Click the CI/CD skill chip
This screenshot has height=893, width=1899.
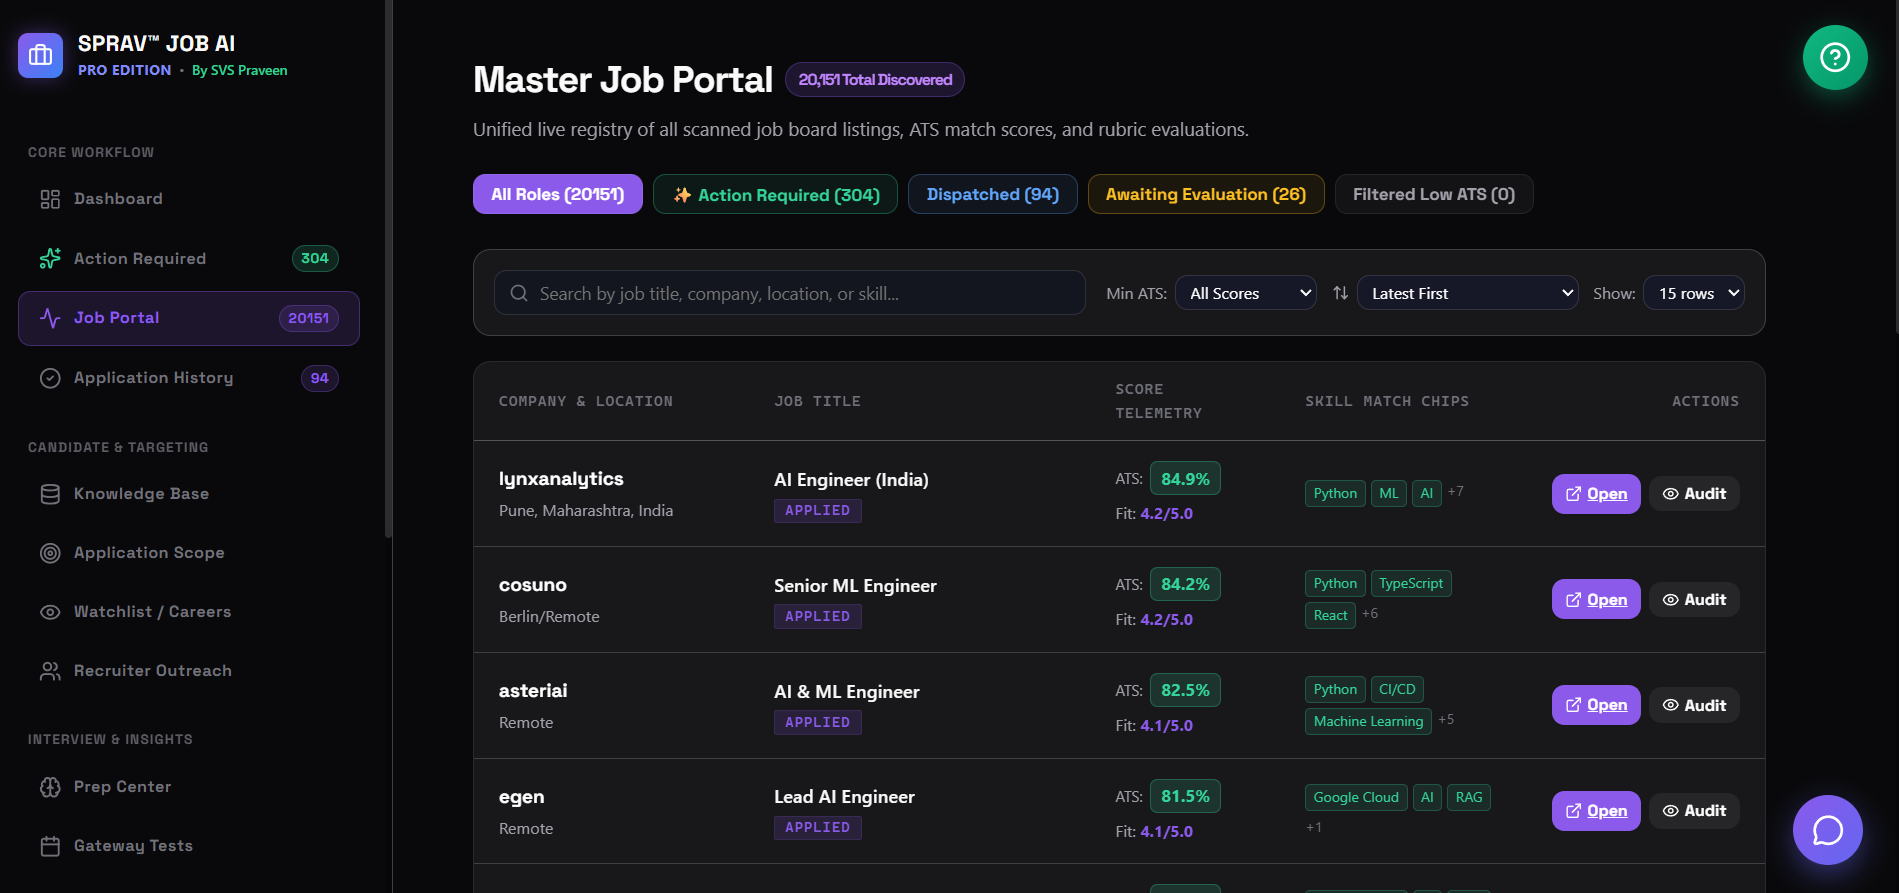[1397, 689]
